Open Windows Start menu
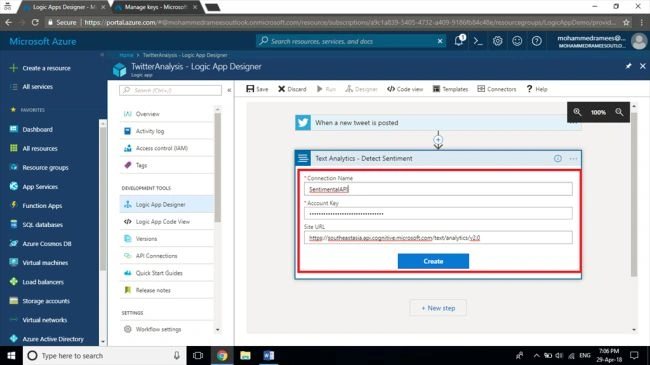The height and width of the screenshot is (365, 650). click(x=11, y=355)
